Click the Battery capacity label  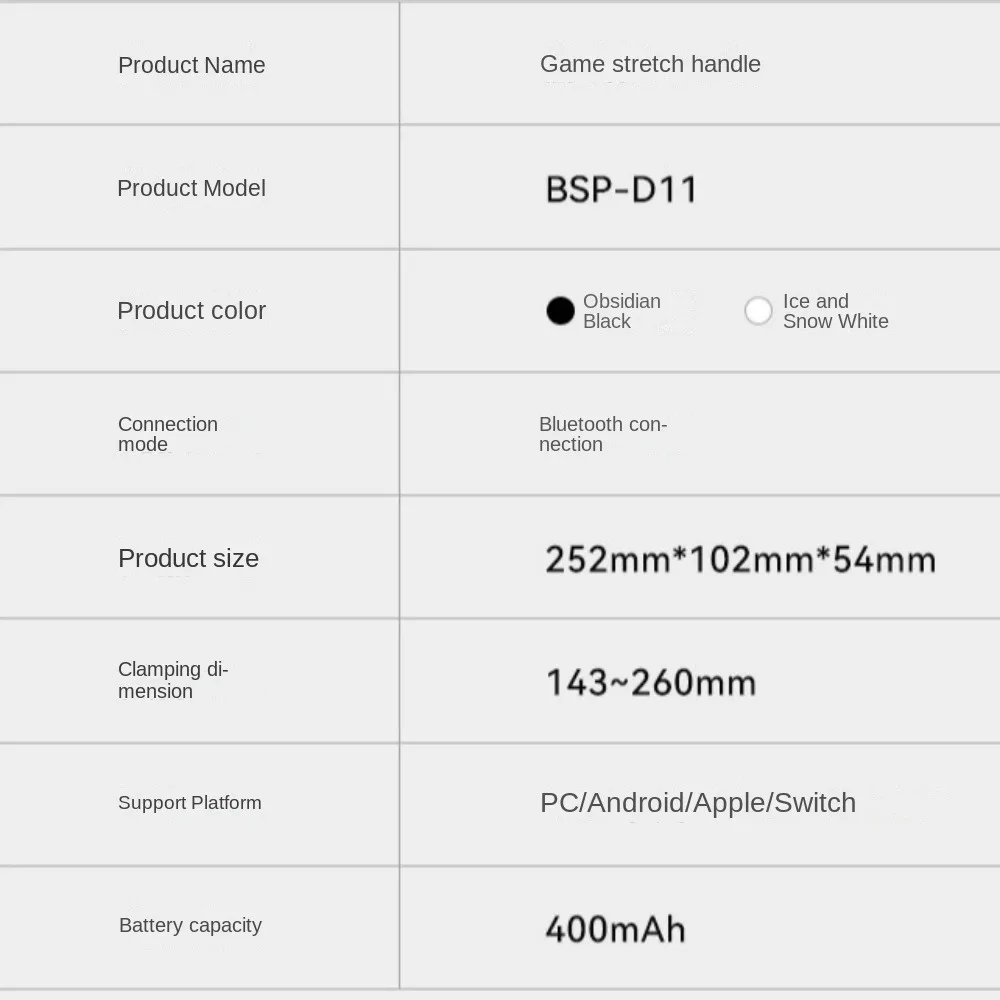(190, 926)
